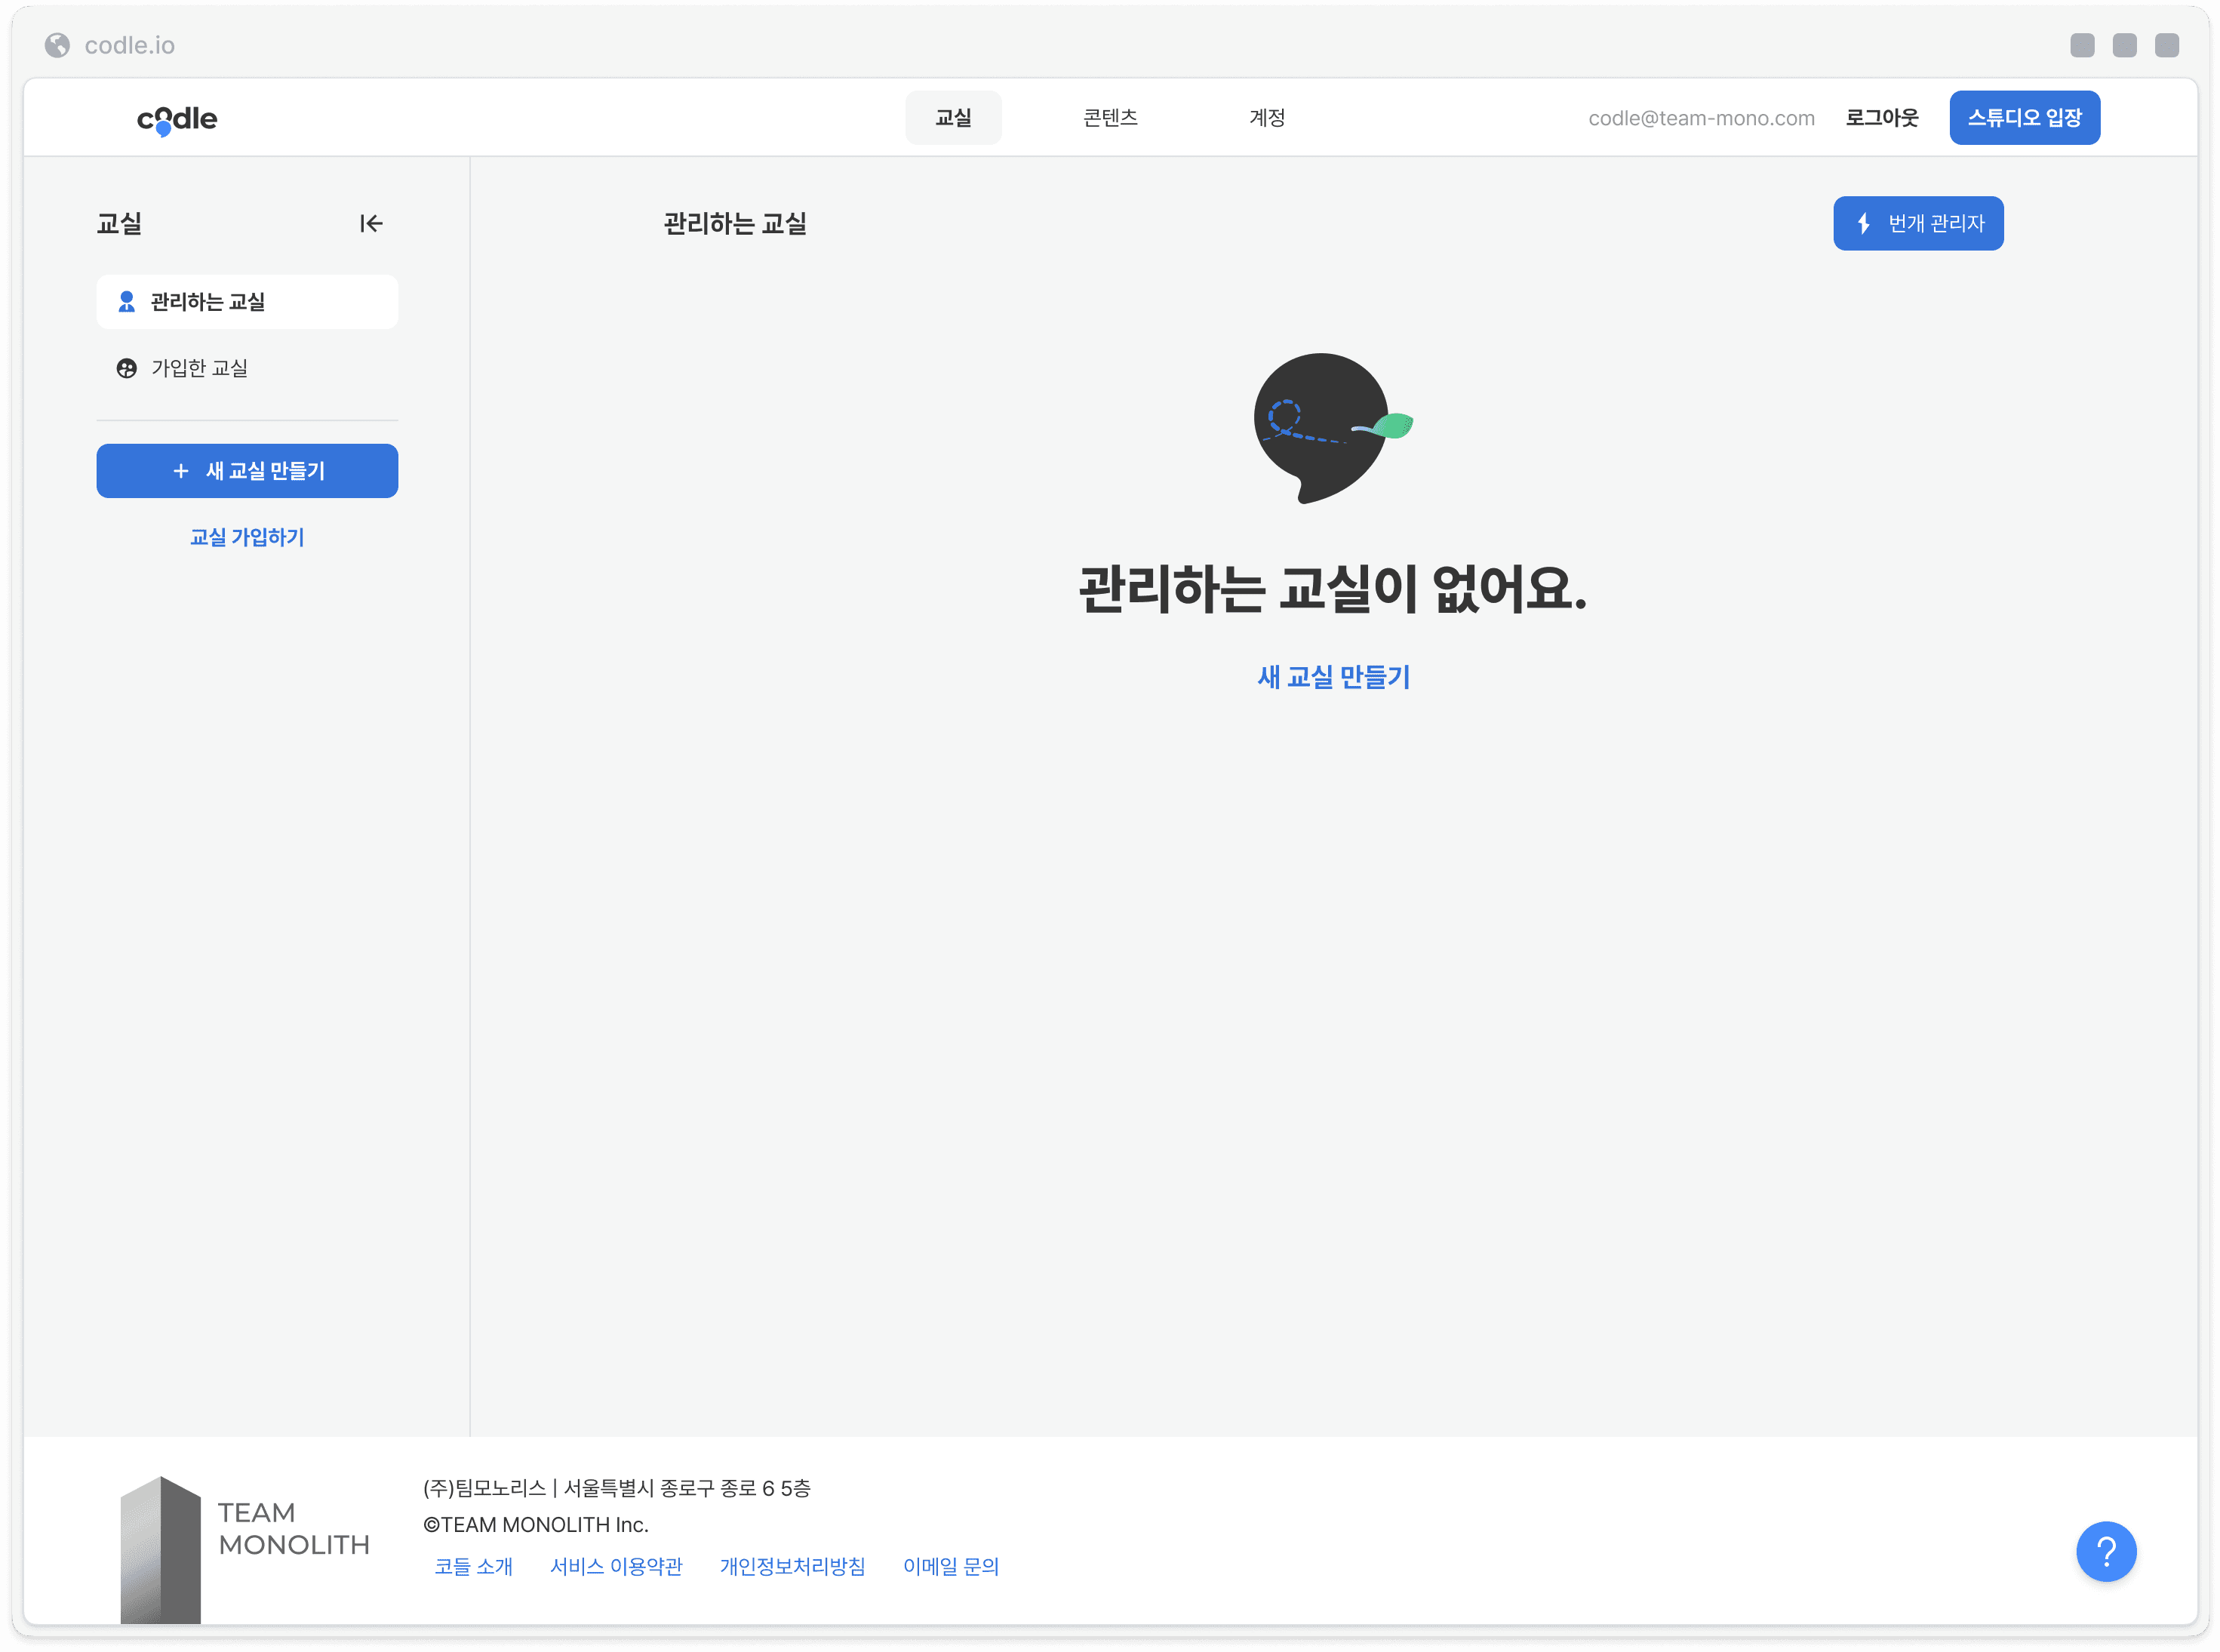Click the face icon beside 가입한 교실
Screen dimensions: 2220x1652
(126, 368)
